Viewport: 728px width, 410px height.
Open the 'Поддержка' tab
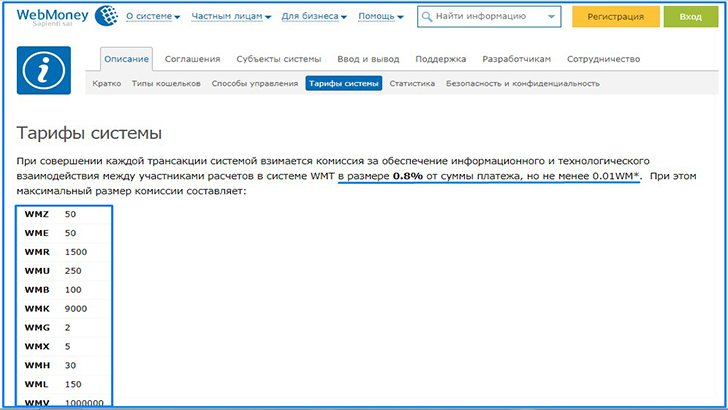click(x=441, y=59)
